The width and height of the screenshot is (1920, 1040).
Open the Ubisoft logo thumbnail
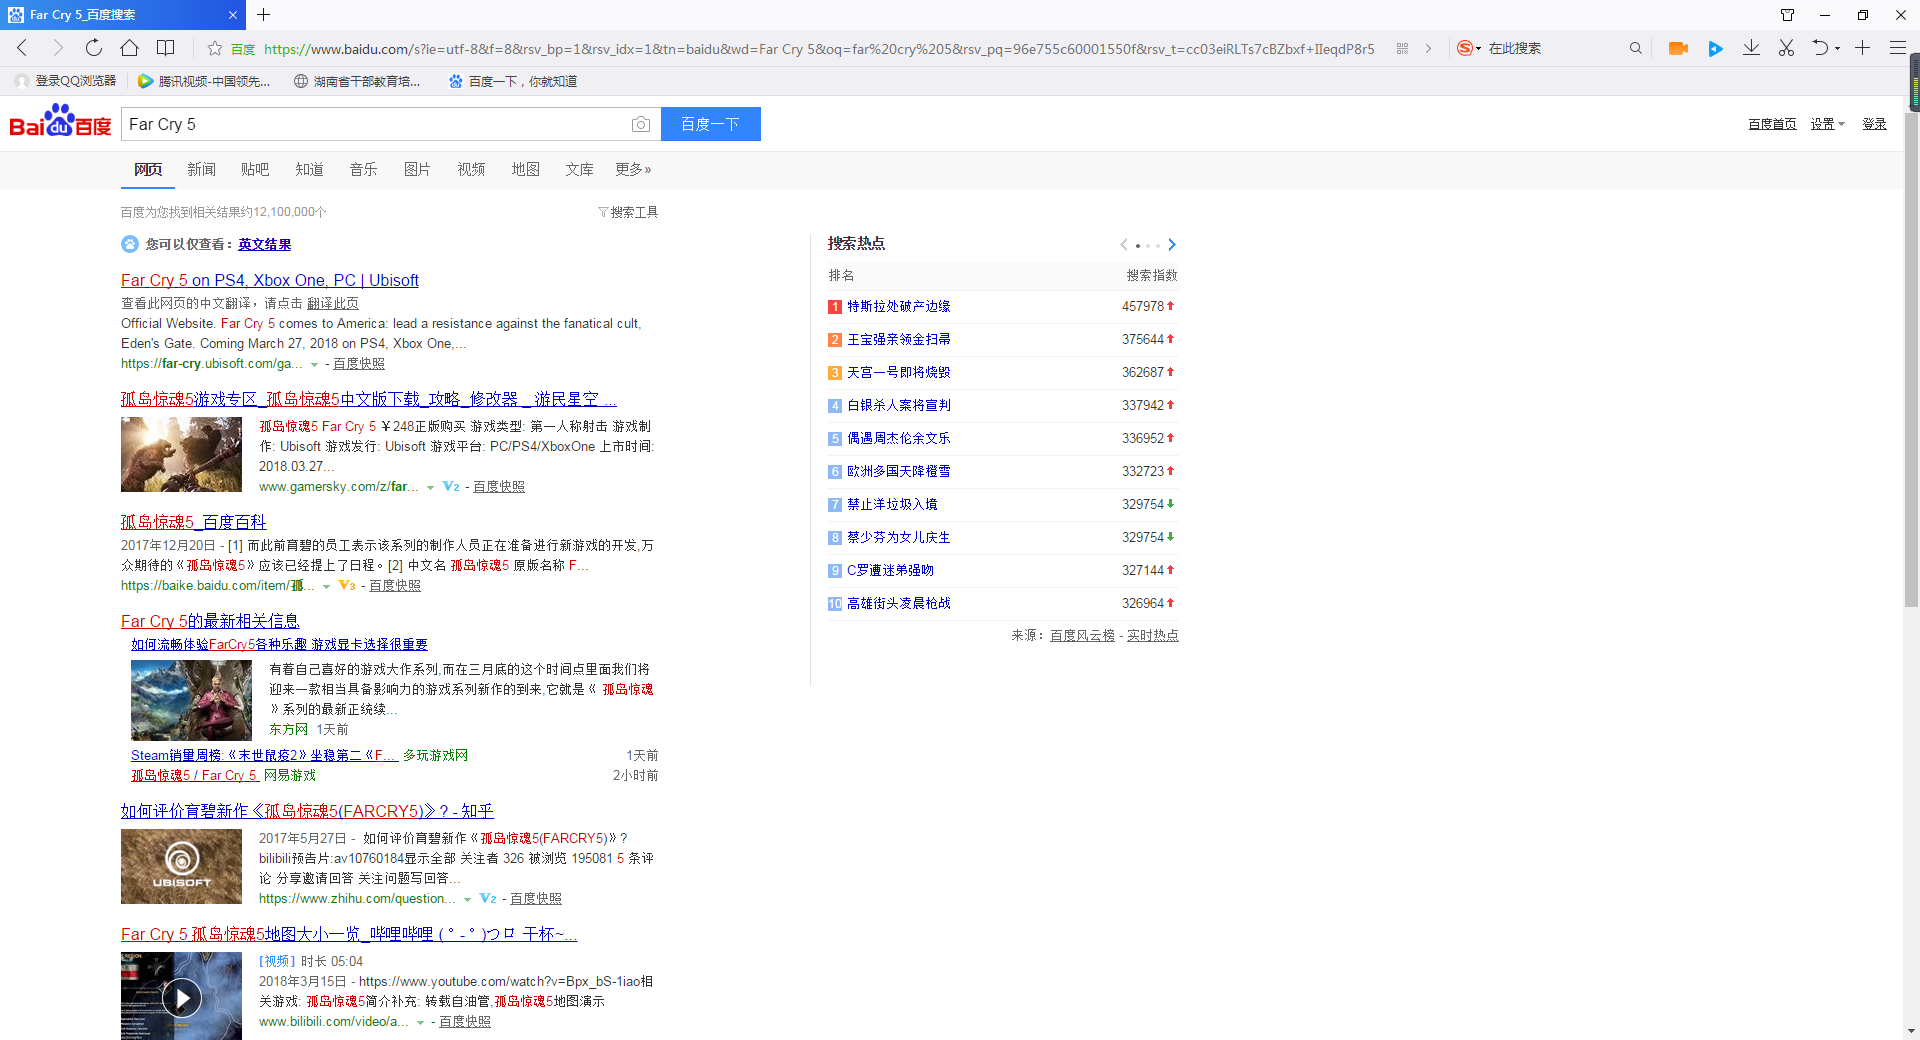tap(181, 866)
